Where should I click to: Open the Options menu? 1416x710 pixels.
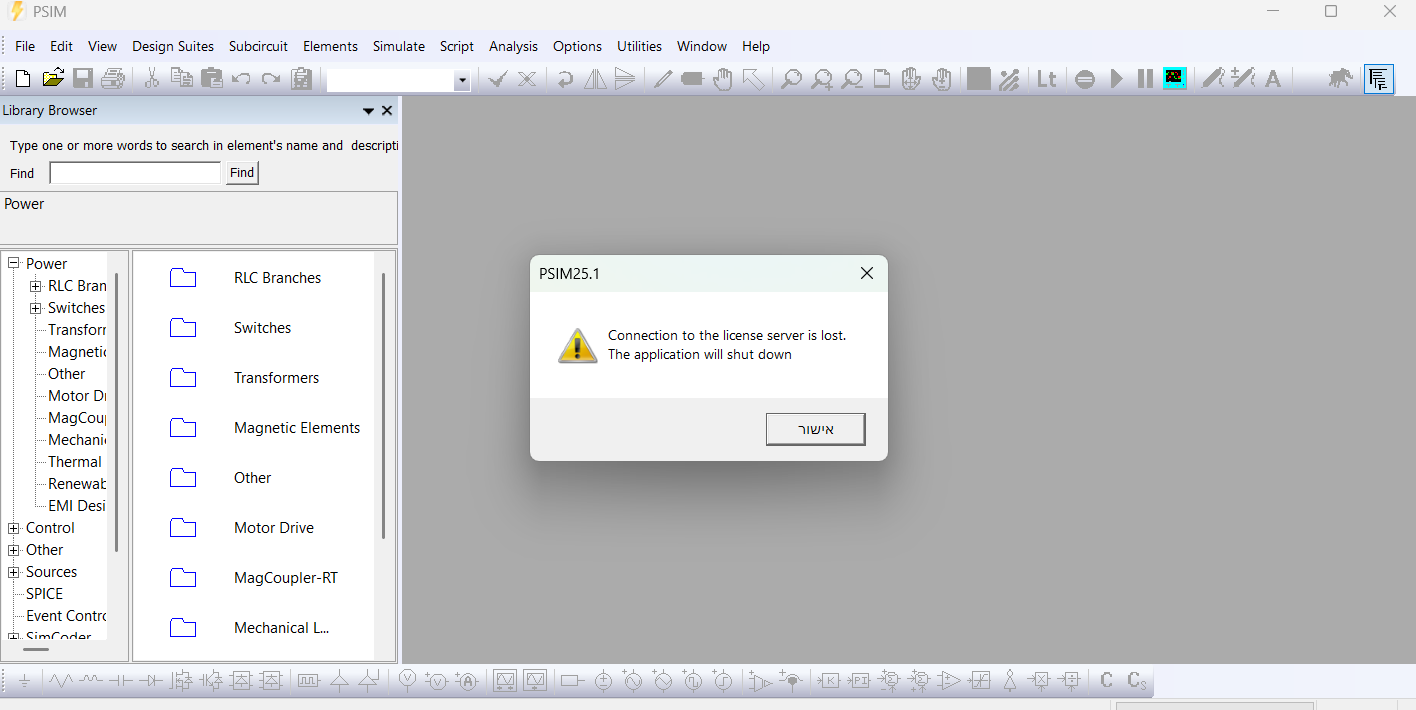577,46
